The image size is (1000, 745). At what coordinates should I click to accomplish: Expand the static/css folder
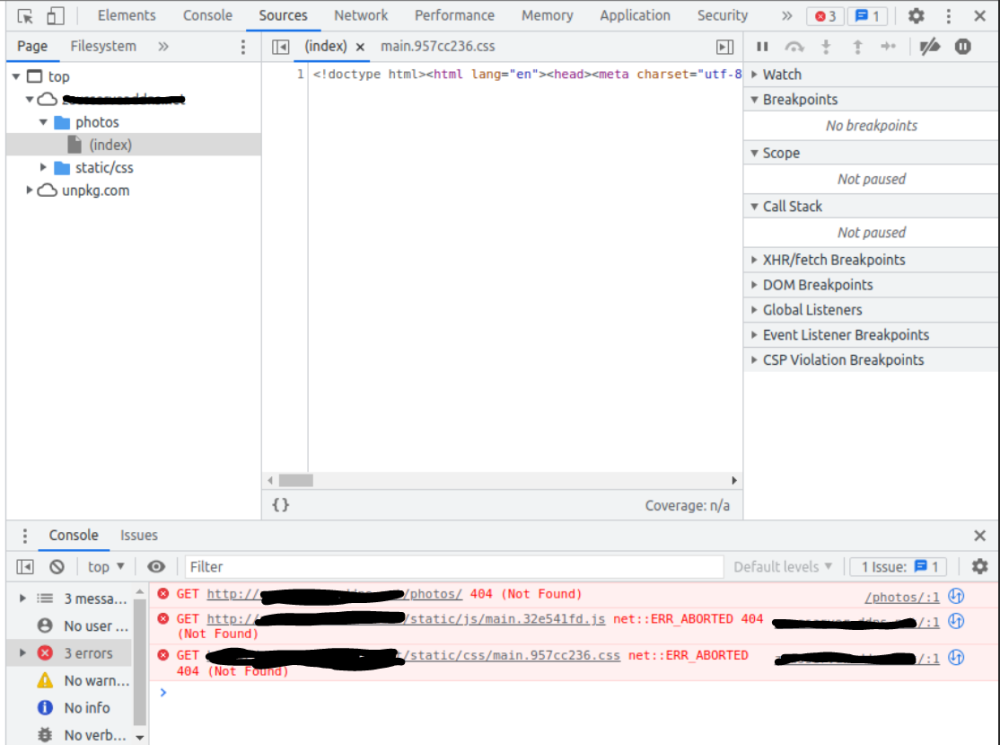pos(43,167)
